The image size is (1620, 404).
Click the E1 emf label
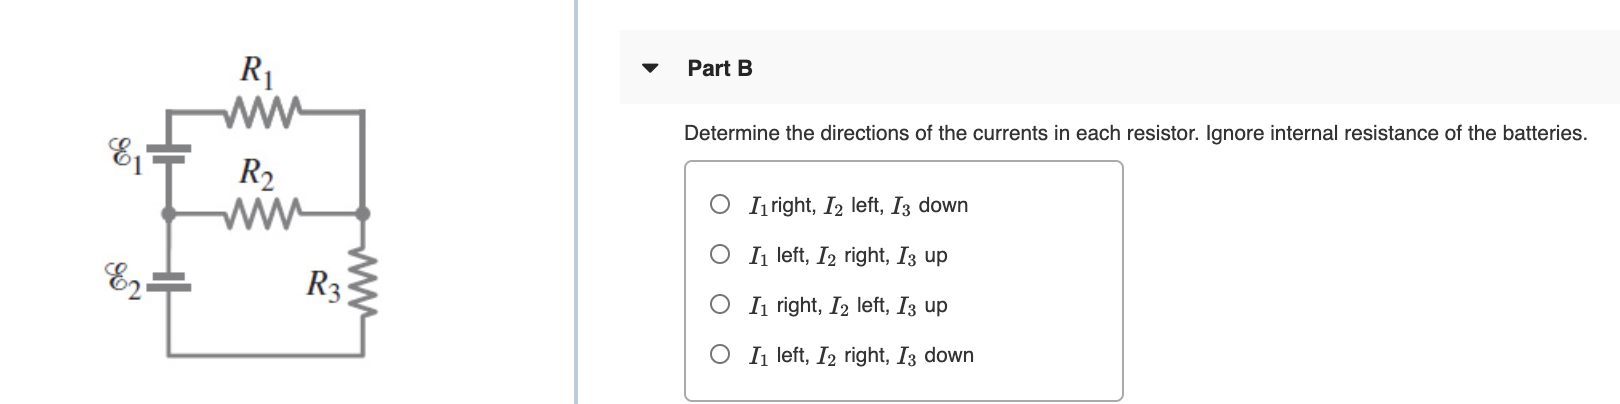pos(124,158)
